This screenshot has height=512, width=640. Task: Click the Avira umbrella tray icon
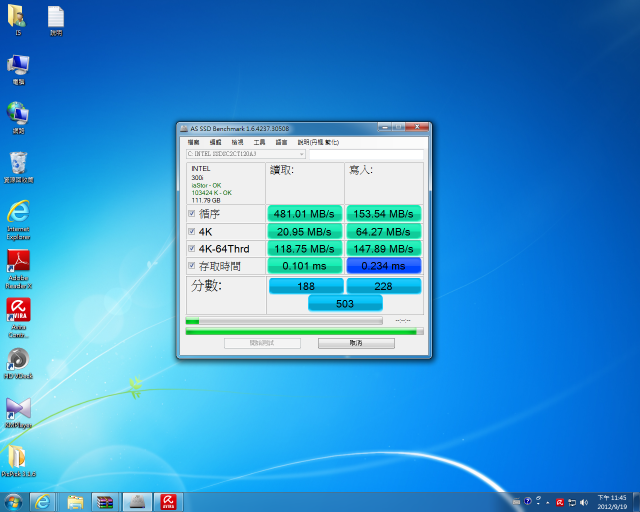tap(560, 503)
